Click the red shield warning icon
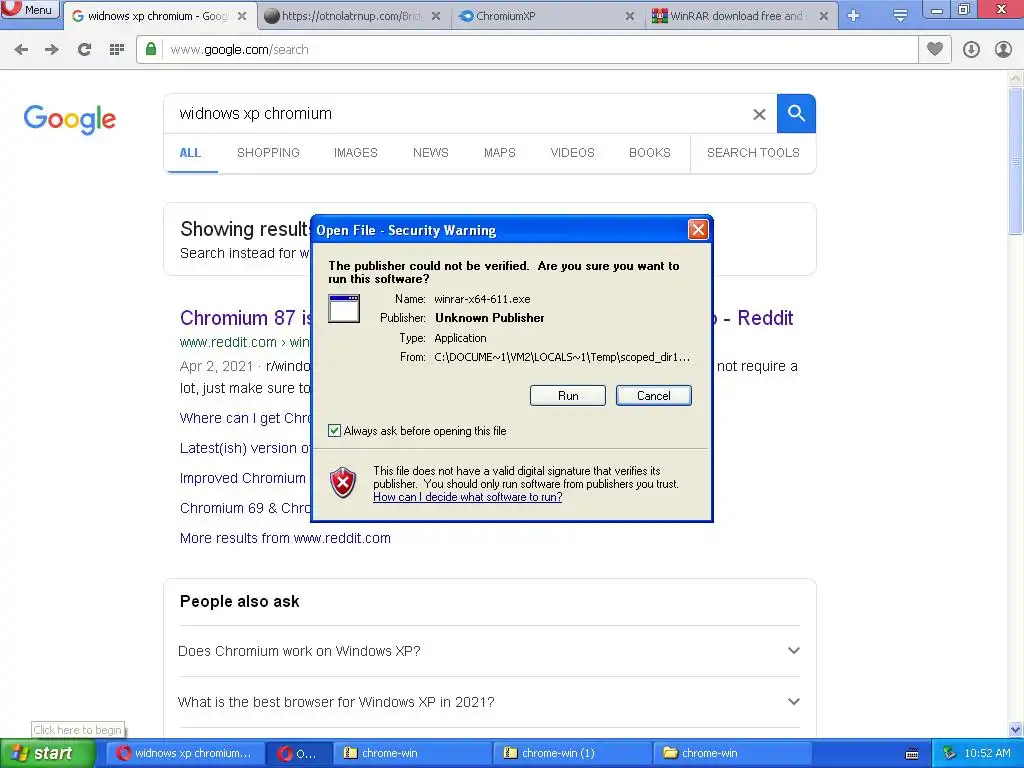This screenshot has height=768, width=1024. (x=343, y=483)
